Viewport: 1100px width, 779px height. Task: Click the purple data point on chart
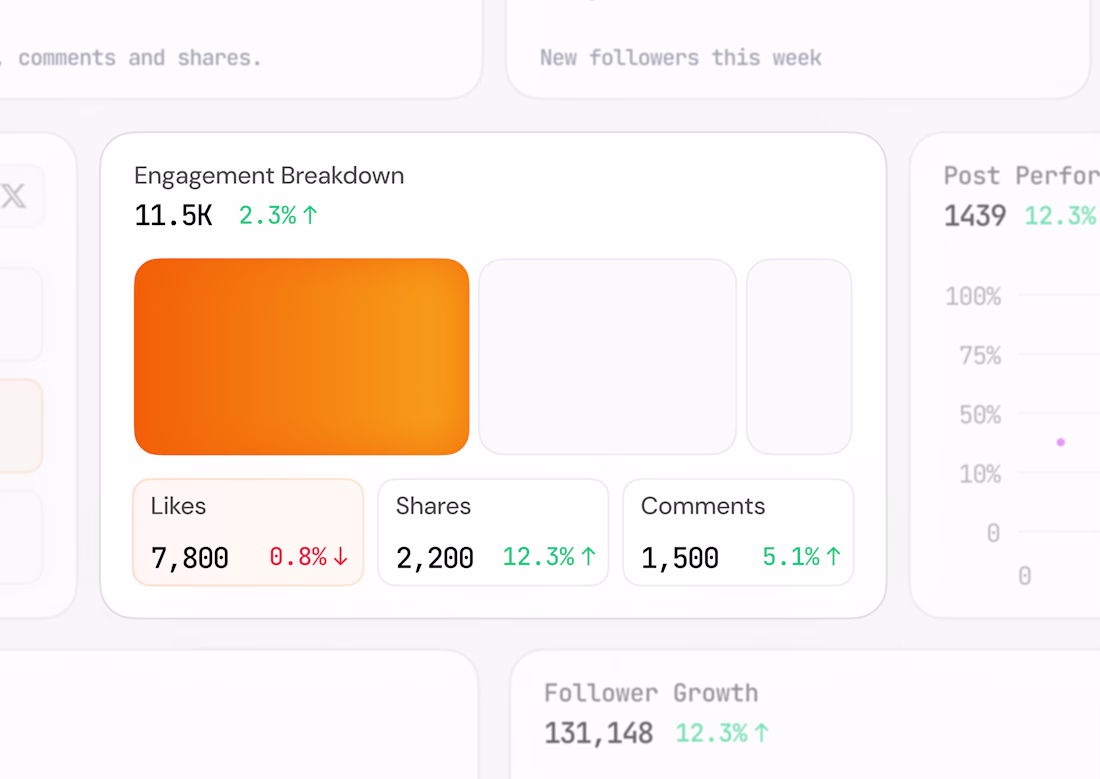pyautogui.click(x=1060, y=442)
